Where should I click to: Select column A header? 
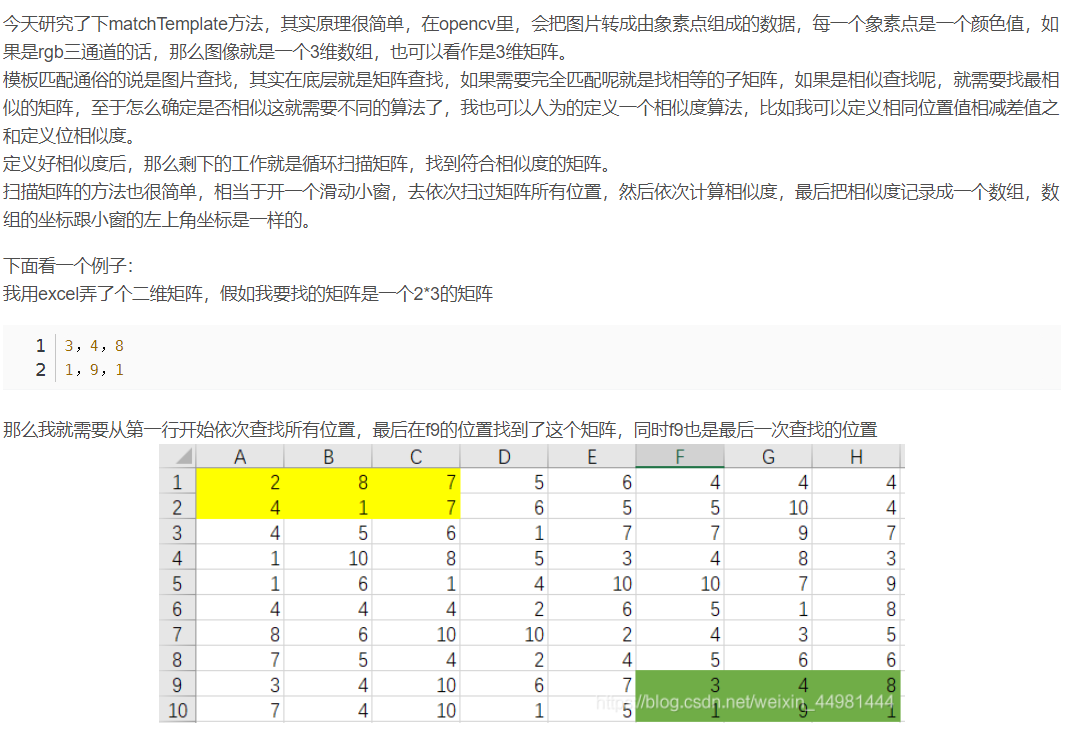240,455
